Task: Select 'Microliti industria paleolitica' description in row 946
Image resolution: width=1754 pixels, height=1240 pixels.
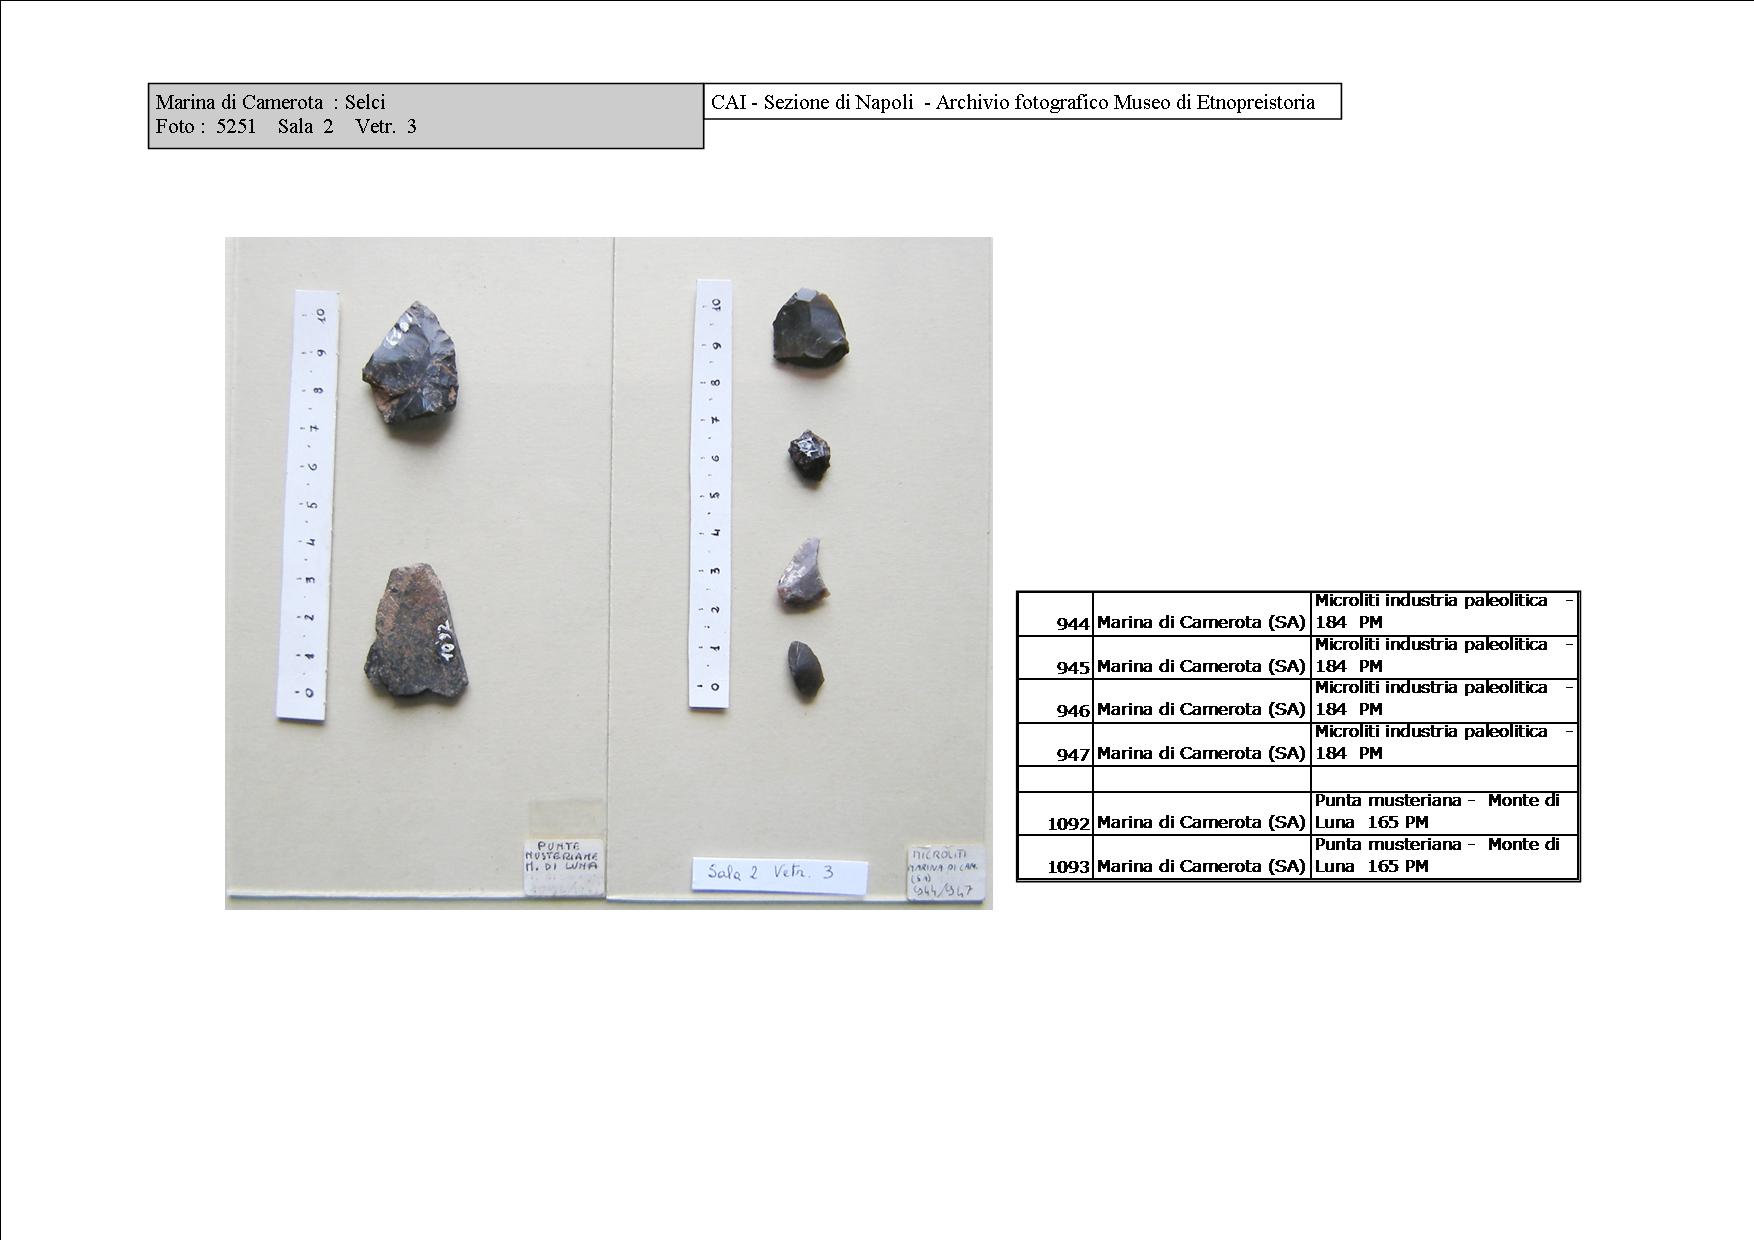Action: click(x=1444, y=698)
